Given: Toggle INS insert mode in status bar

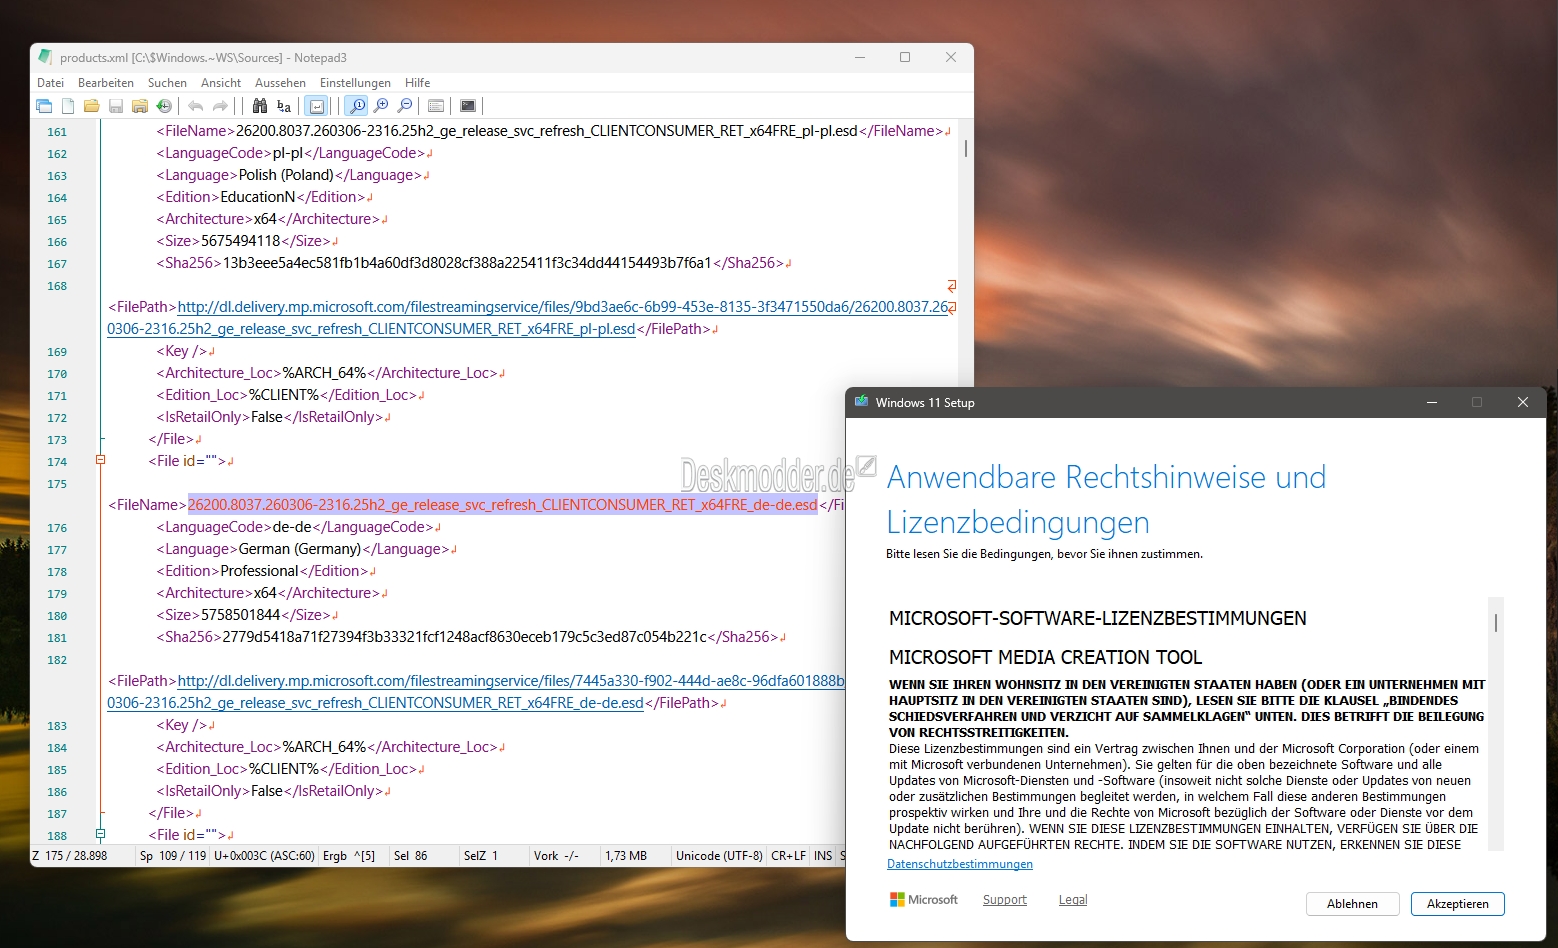Looking at the screenshot, I should (x=822, y=856).
